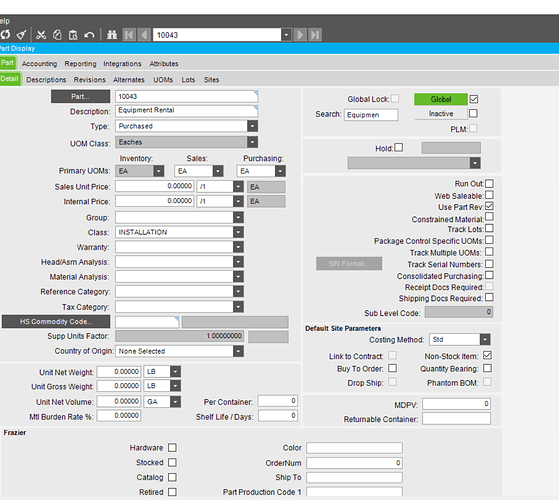Click the Part... lookup button
Image resolution: width=559 pixels, height=500 pixels.
(x=80, y=97)
